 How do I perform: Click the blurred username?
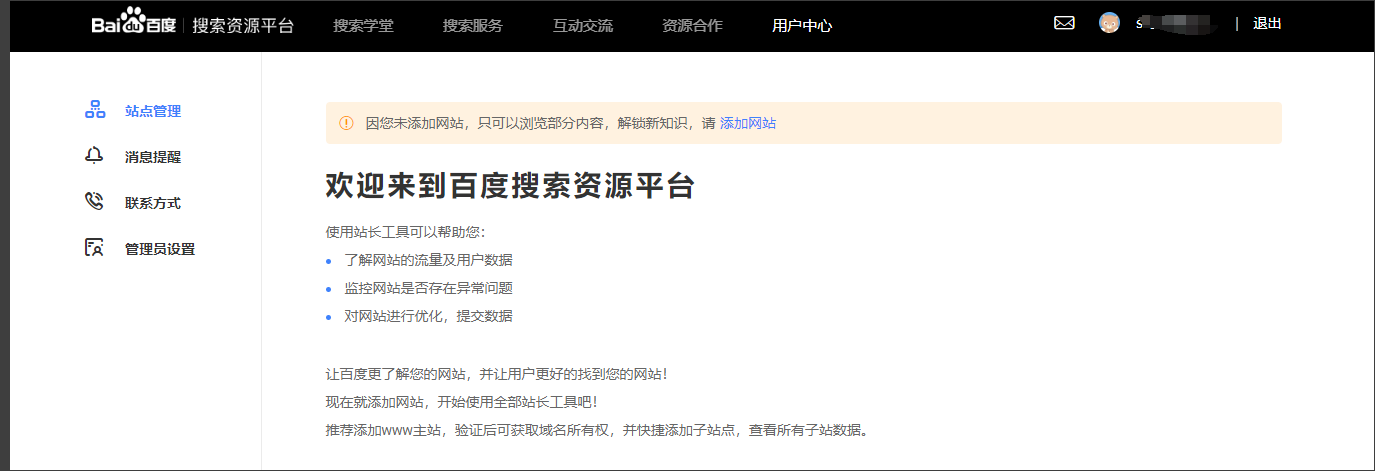pos(1176,23)
